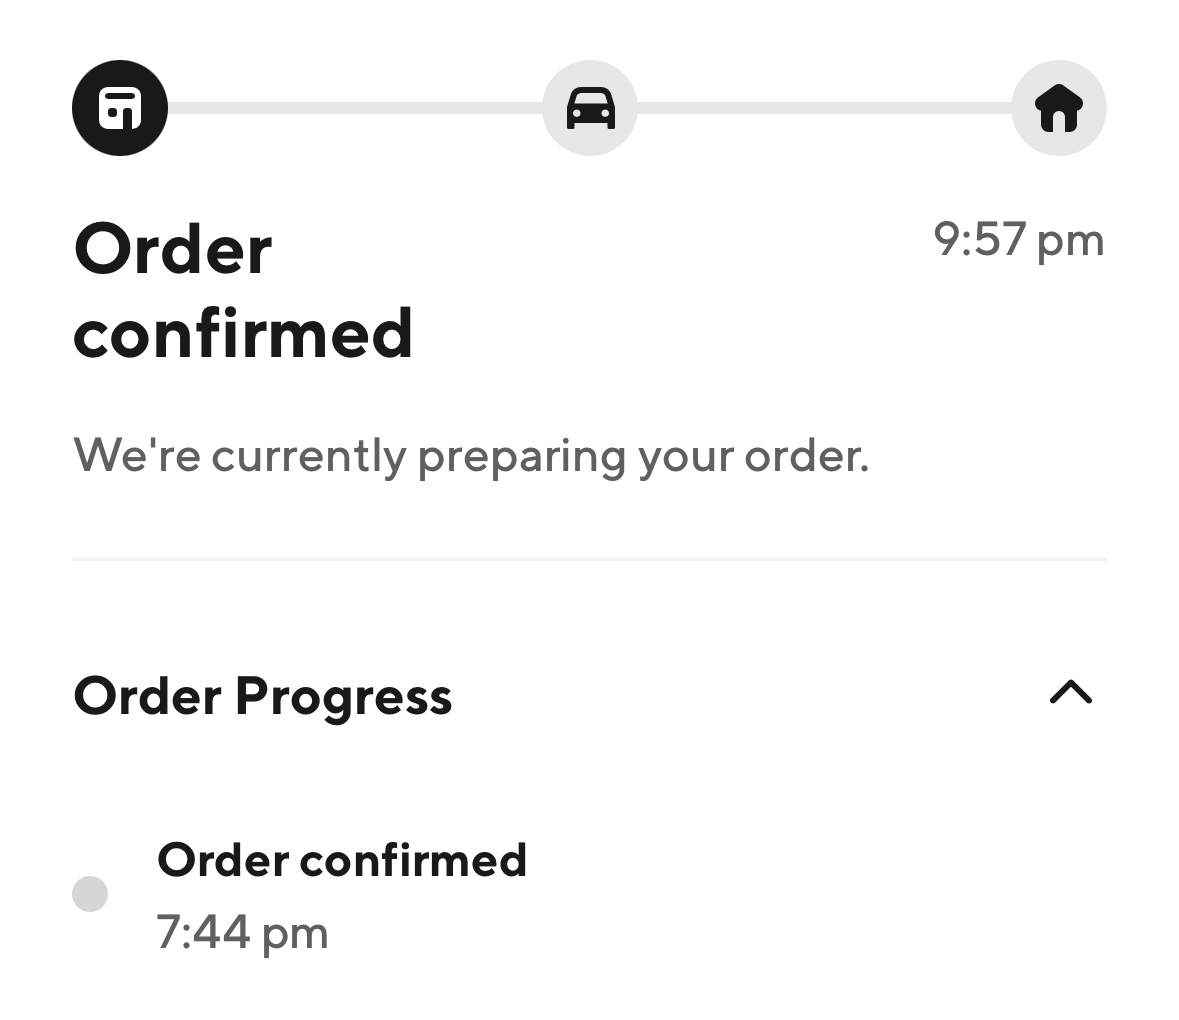Collapse the Order Progress section chevron
Viewport: 1179px width, 1020px height.
[1070, 693]
